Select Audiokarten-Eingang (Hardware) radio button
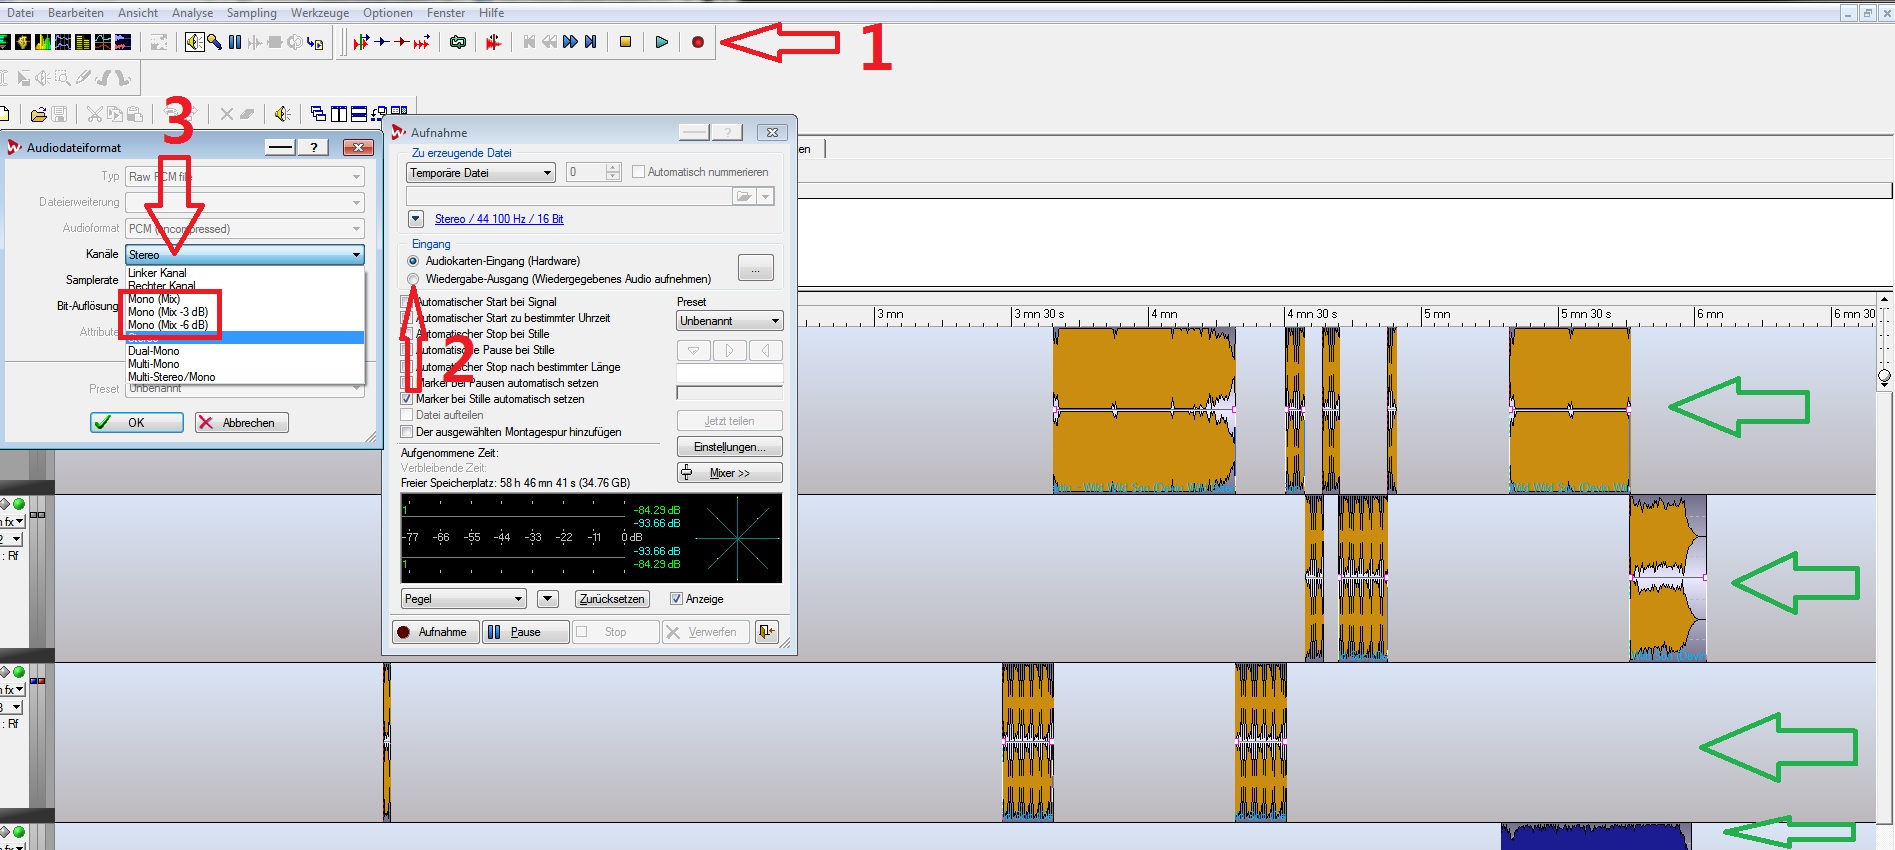This screenshot has height=850, width=1895. [413, 261]
